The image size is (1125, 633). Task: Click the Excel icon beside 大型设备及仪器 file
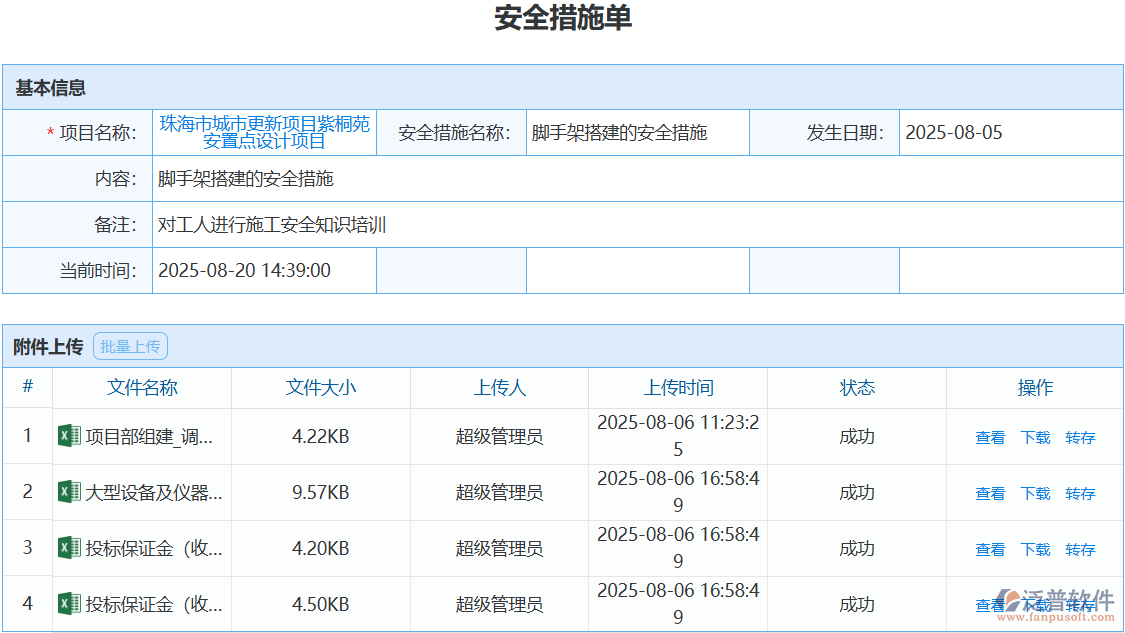pos(68,492)
